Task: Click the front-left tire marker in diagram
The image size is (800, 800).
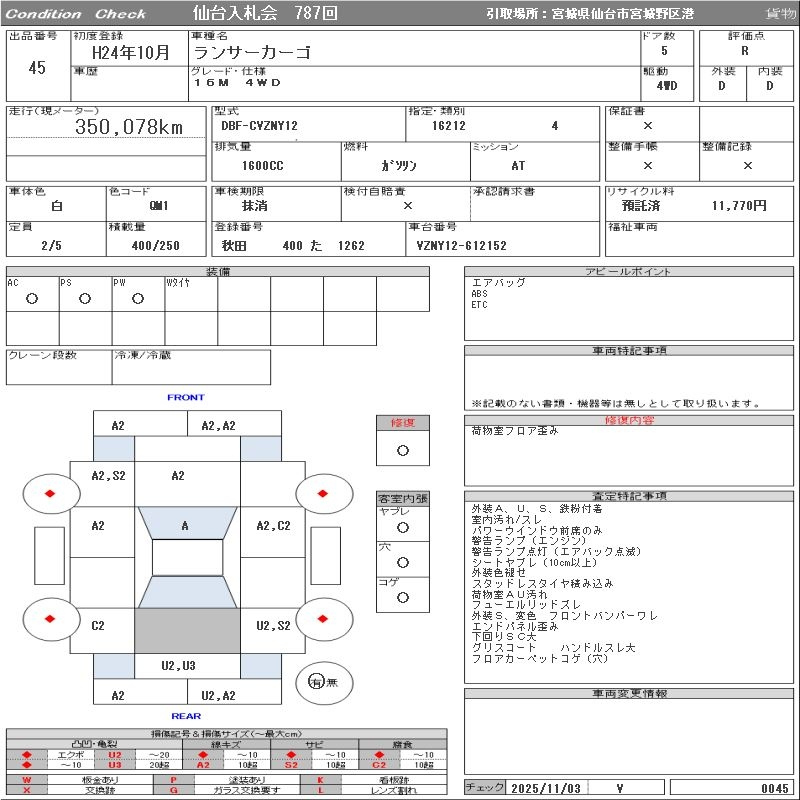Action: click(50, 494)
